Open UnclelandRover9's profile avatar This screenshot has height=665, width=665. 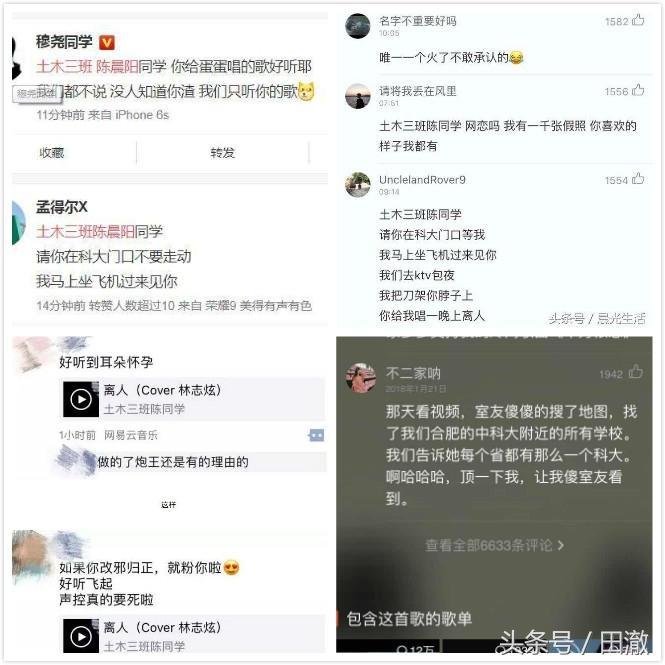(x=358, y=184)
